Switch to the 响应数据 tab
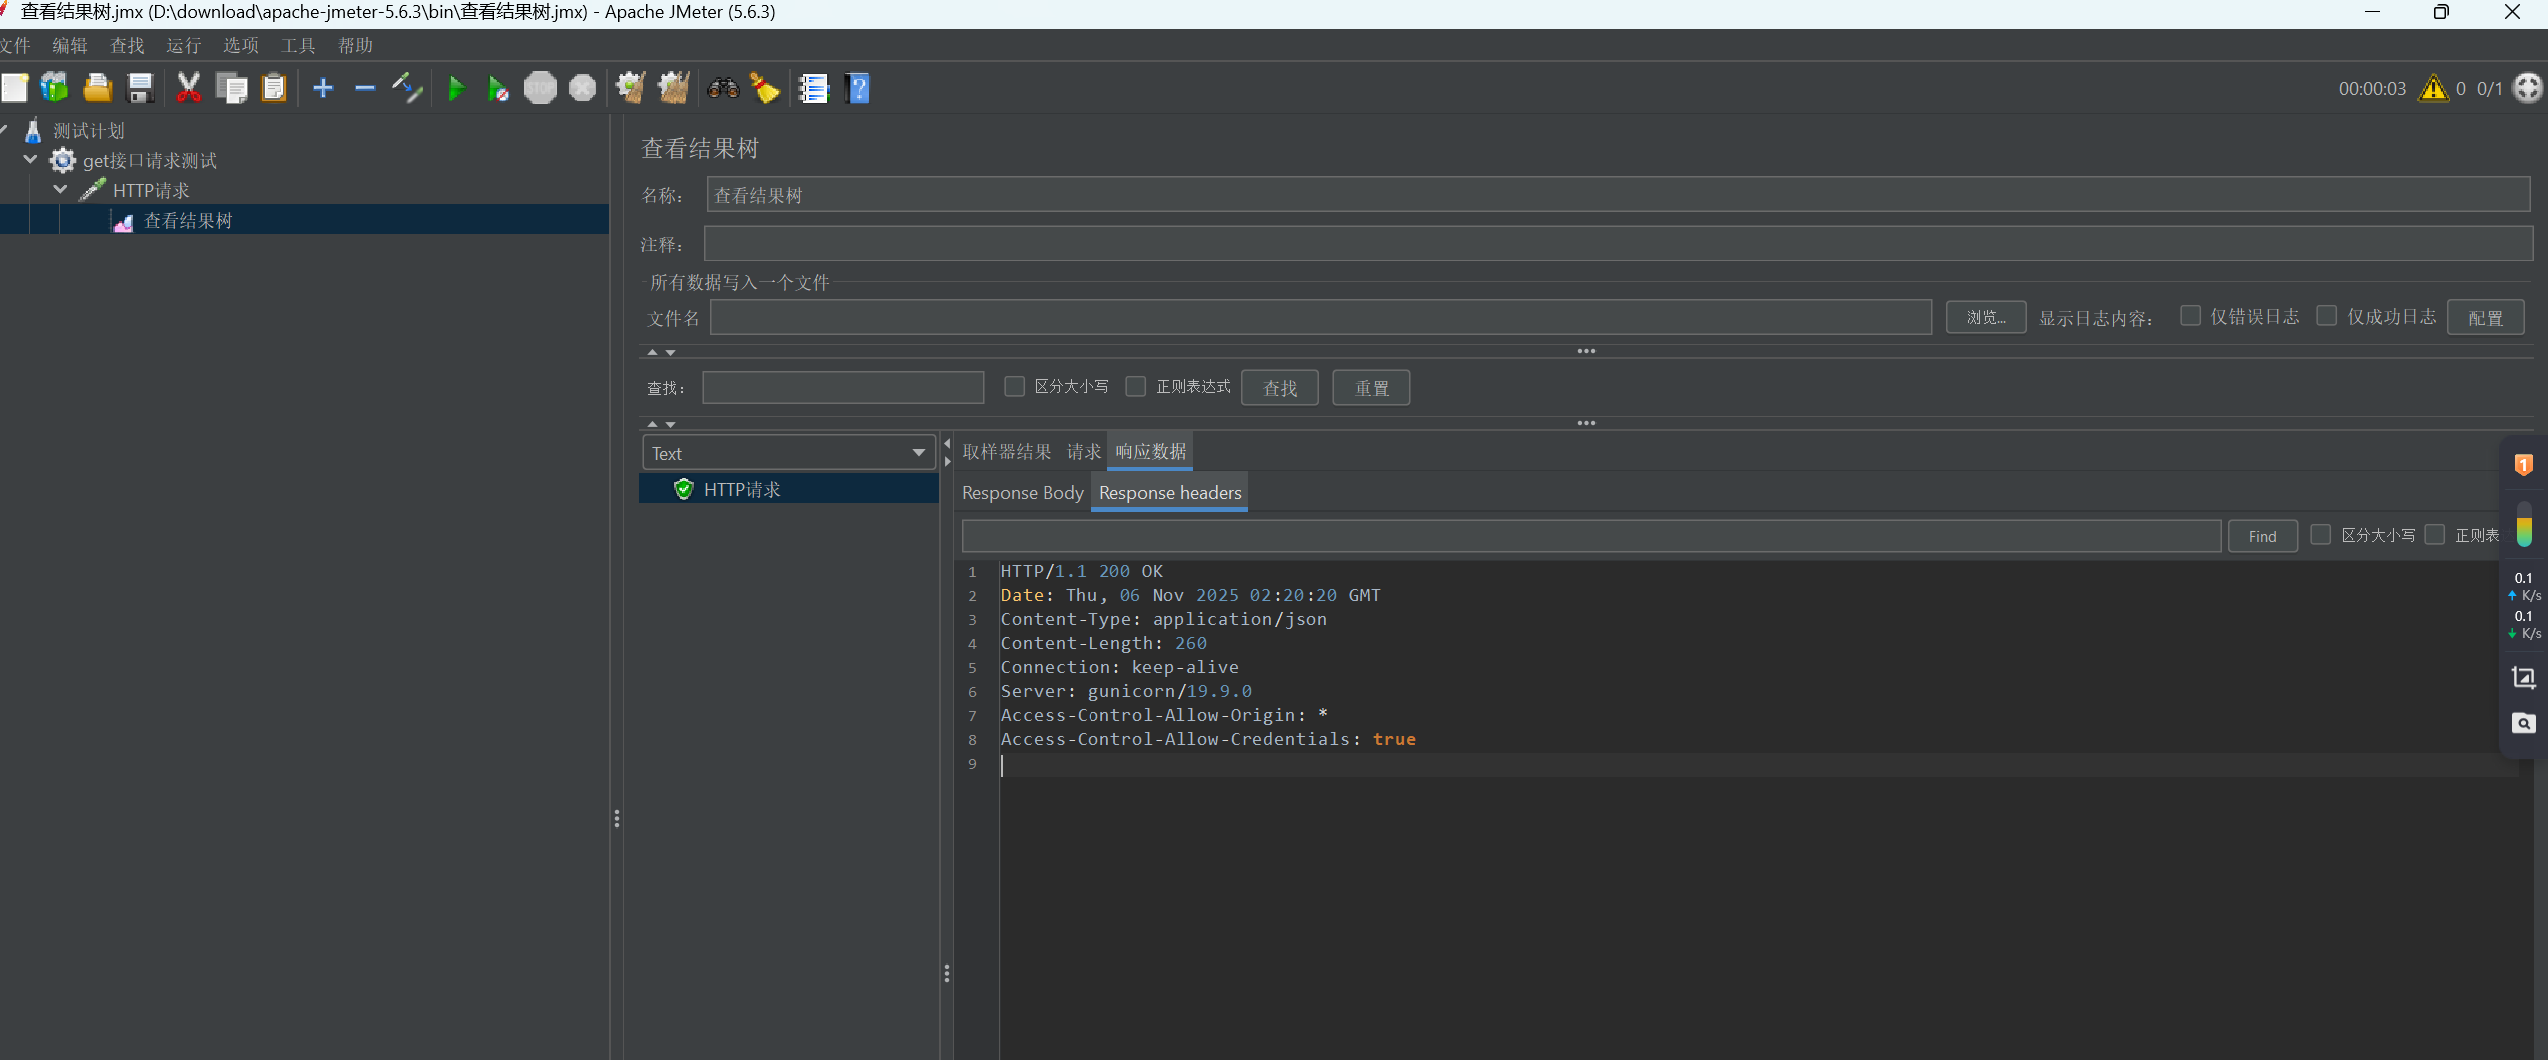Viewport: 2548px width, 1060px height. 1151,452
